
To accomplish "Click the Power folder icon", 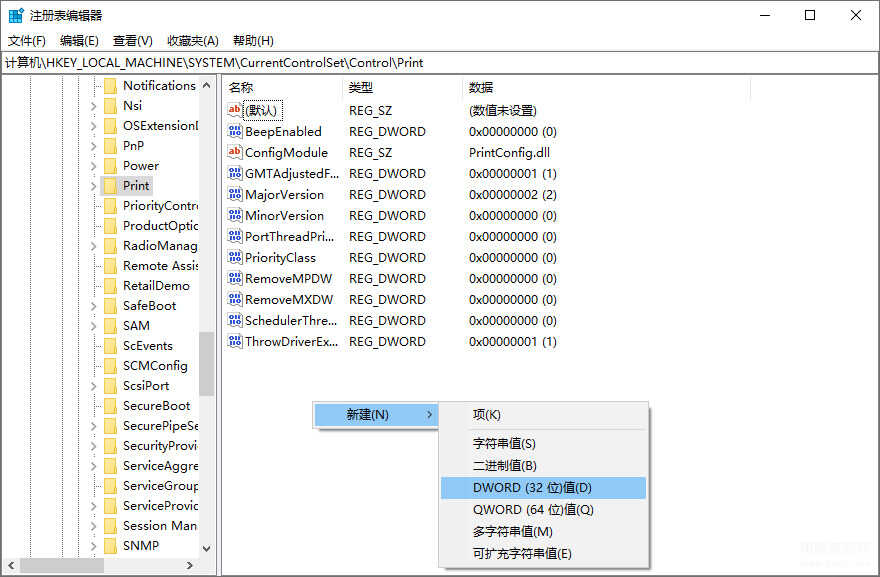I will click(x=111, y=166).
